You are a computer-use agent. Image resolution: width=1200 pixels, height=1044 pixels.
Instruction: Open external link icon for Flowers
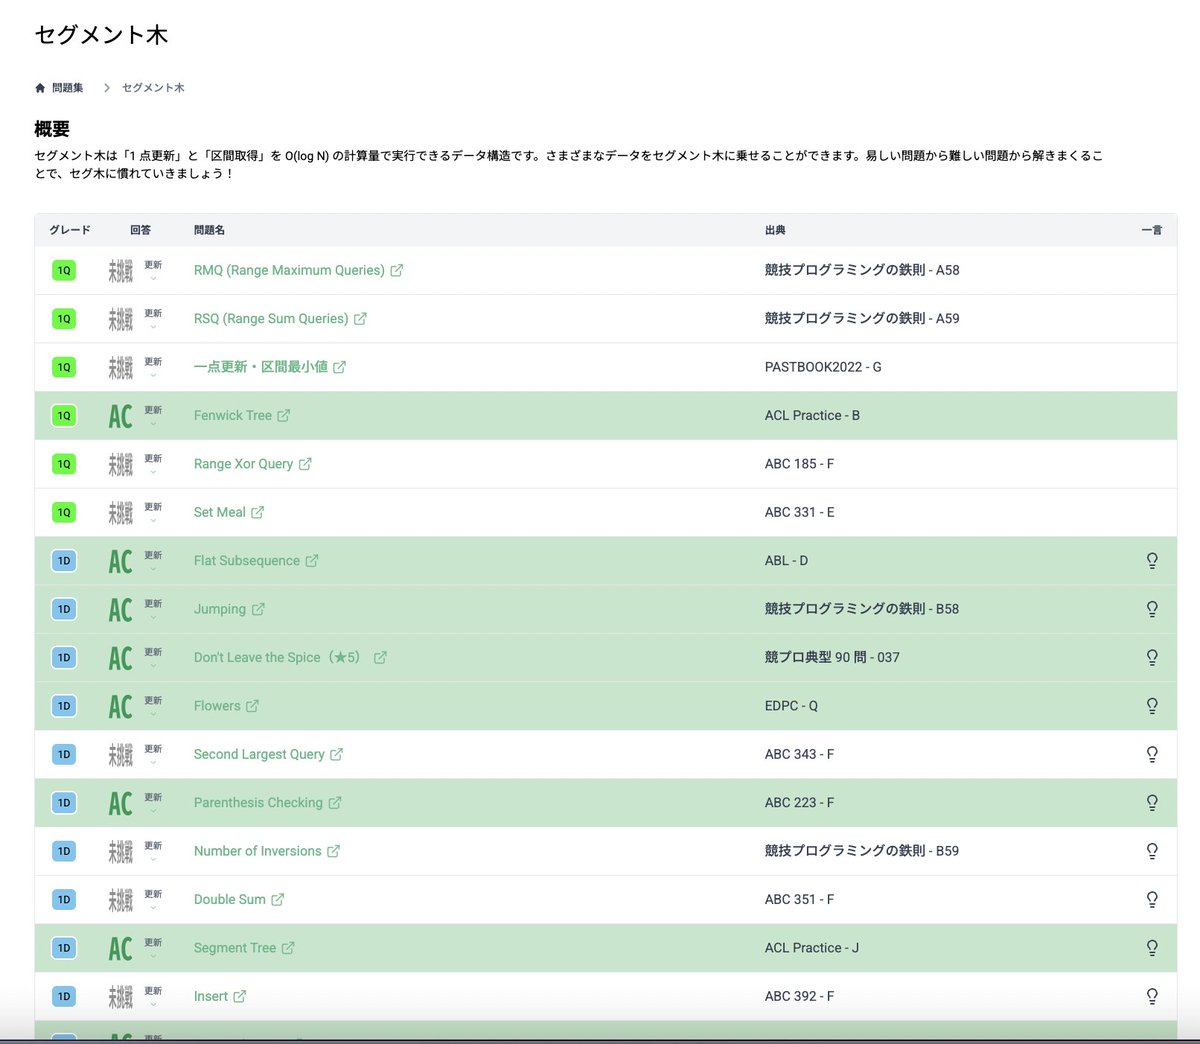(252, 706)
